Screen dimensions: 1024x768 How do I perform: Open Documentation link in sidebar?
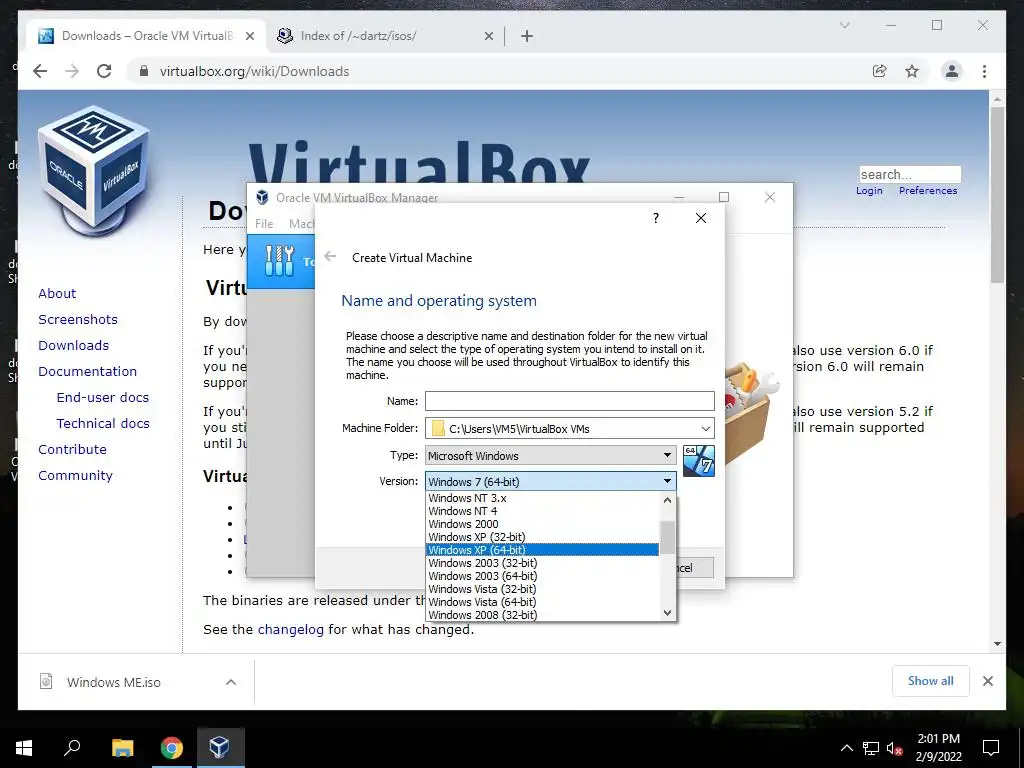click(x=88, y=372)
